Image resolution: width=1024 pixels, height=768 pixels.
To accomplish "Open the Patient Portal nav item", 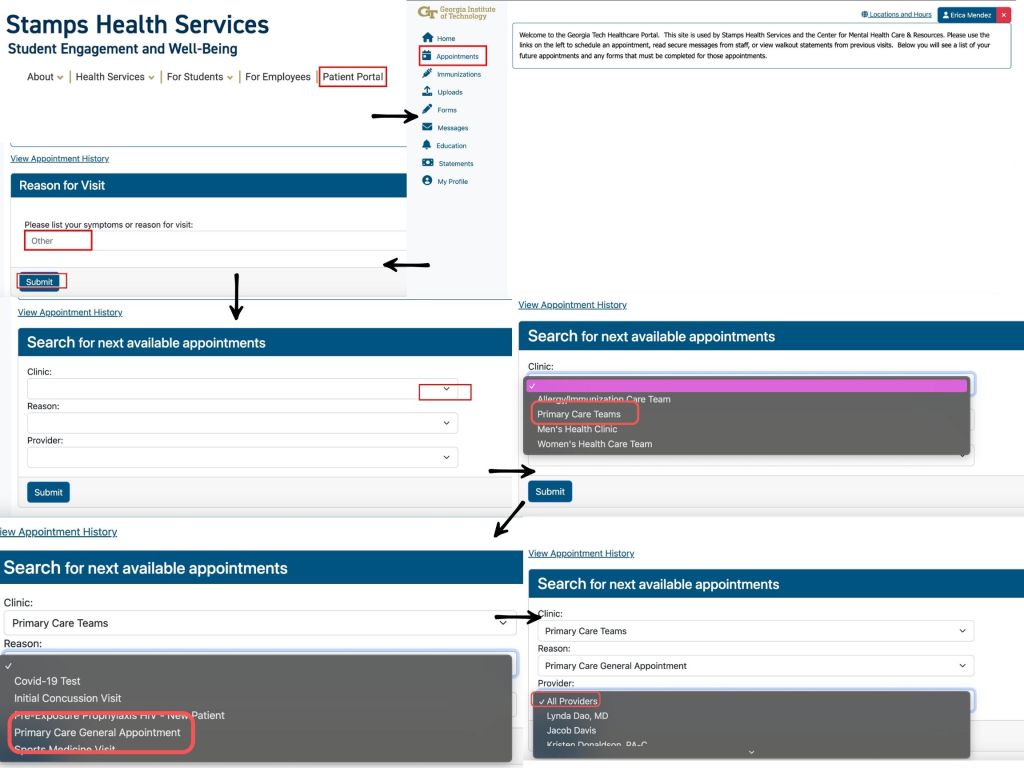I will click(353, 76).
